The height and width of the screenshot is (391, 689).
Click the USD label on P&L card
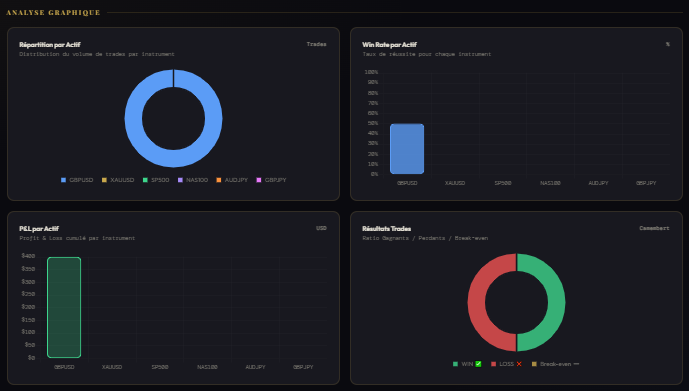[321, 228]
